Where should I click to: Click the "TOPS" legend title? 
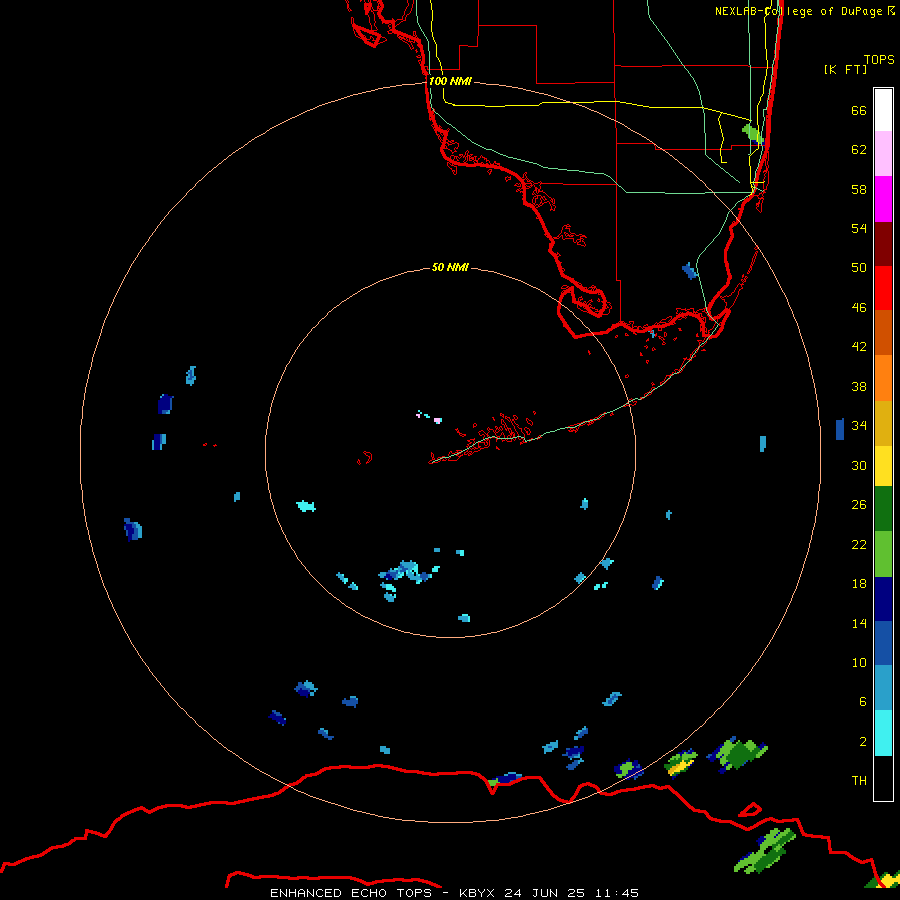pos(879,59)
